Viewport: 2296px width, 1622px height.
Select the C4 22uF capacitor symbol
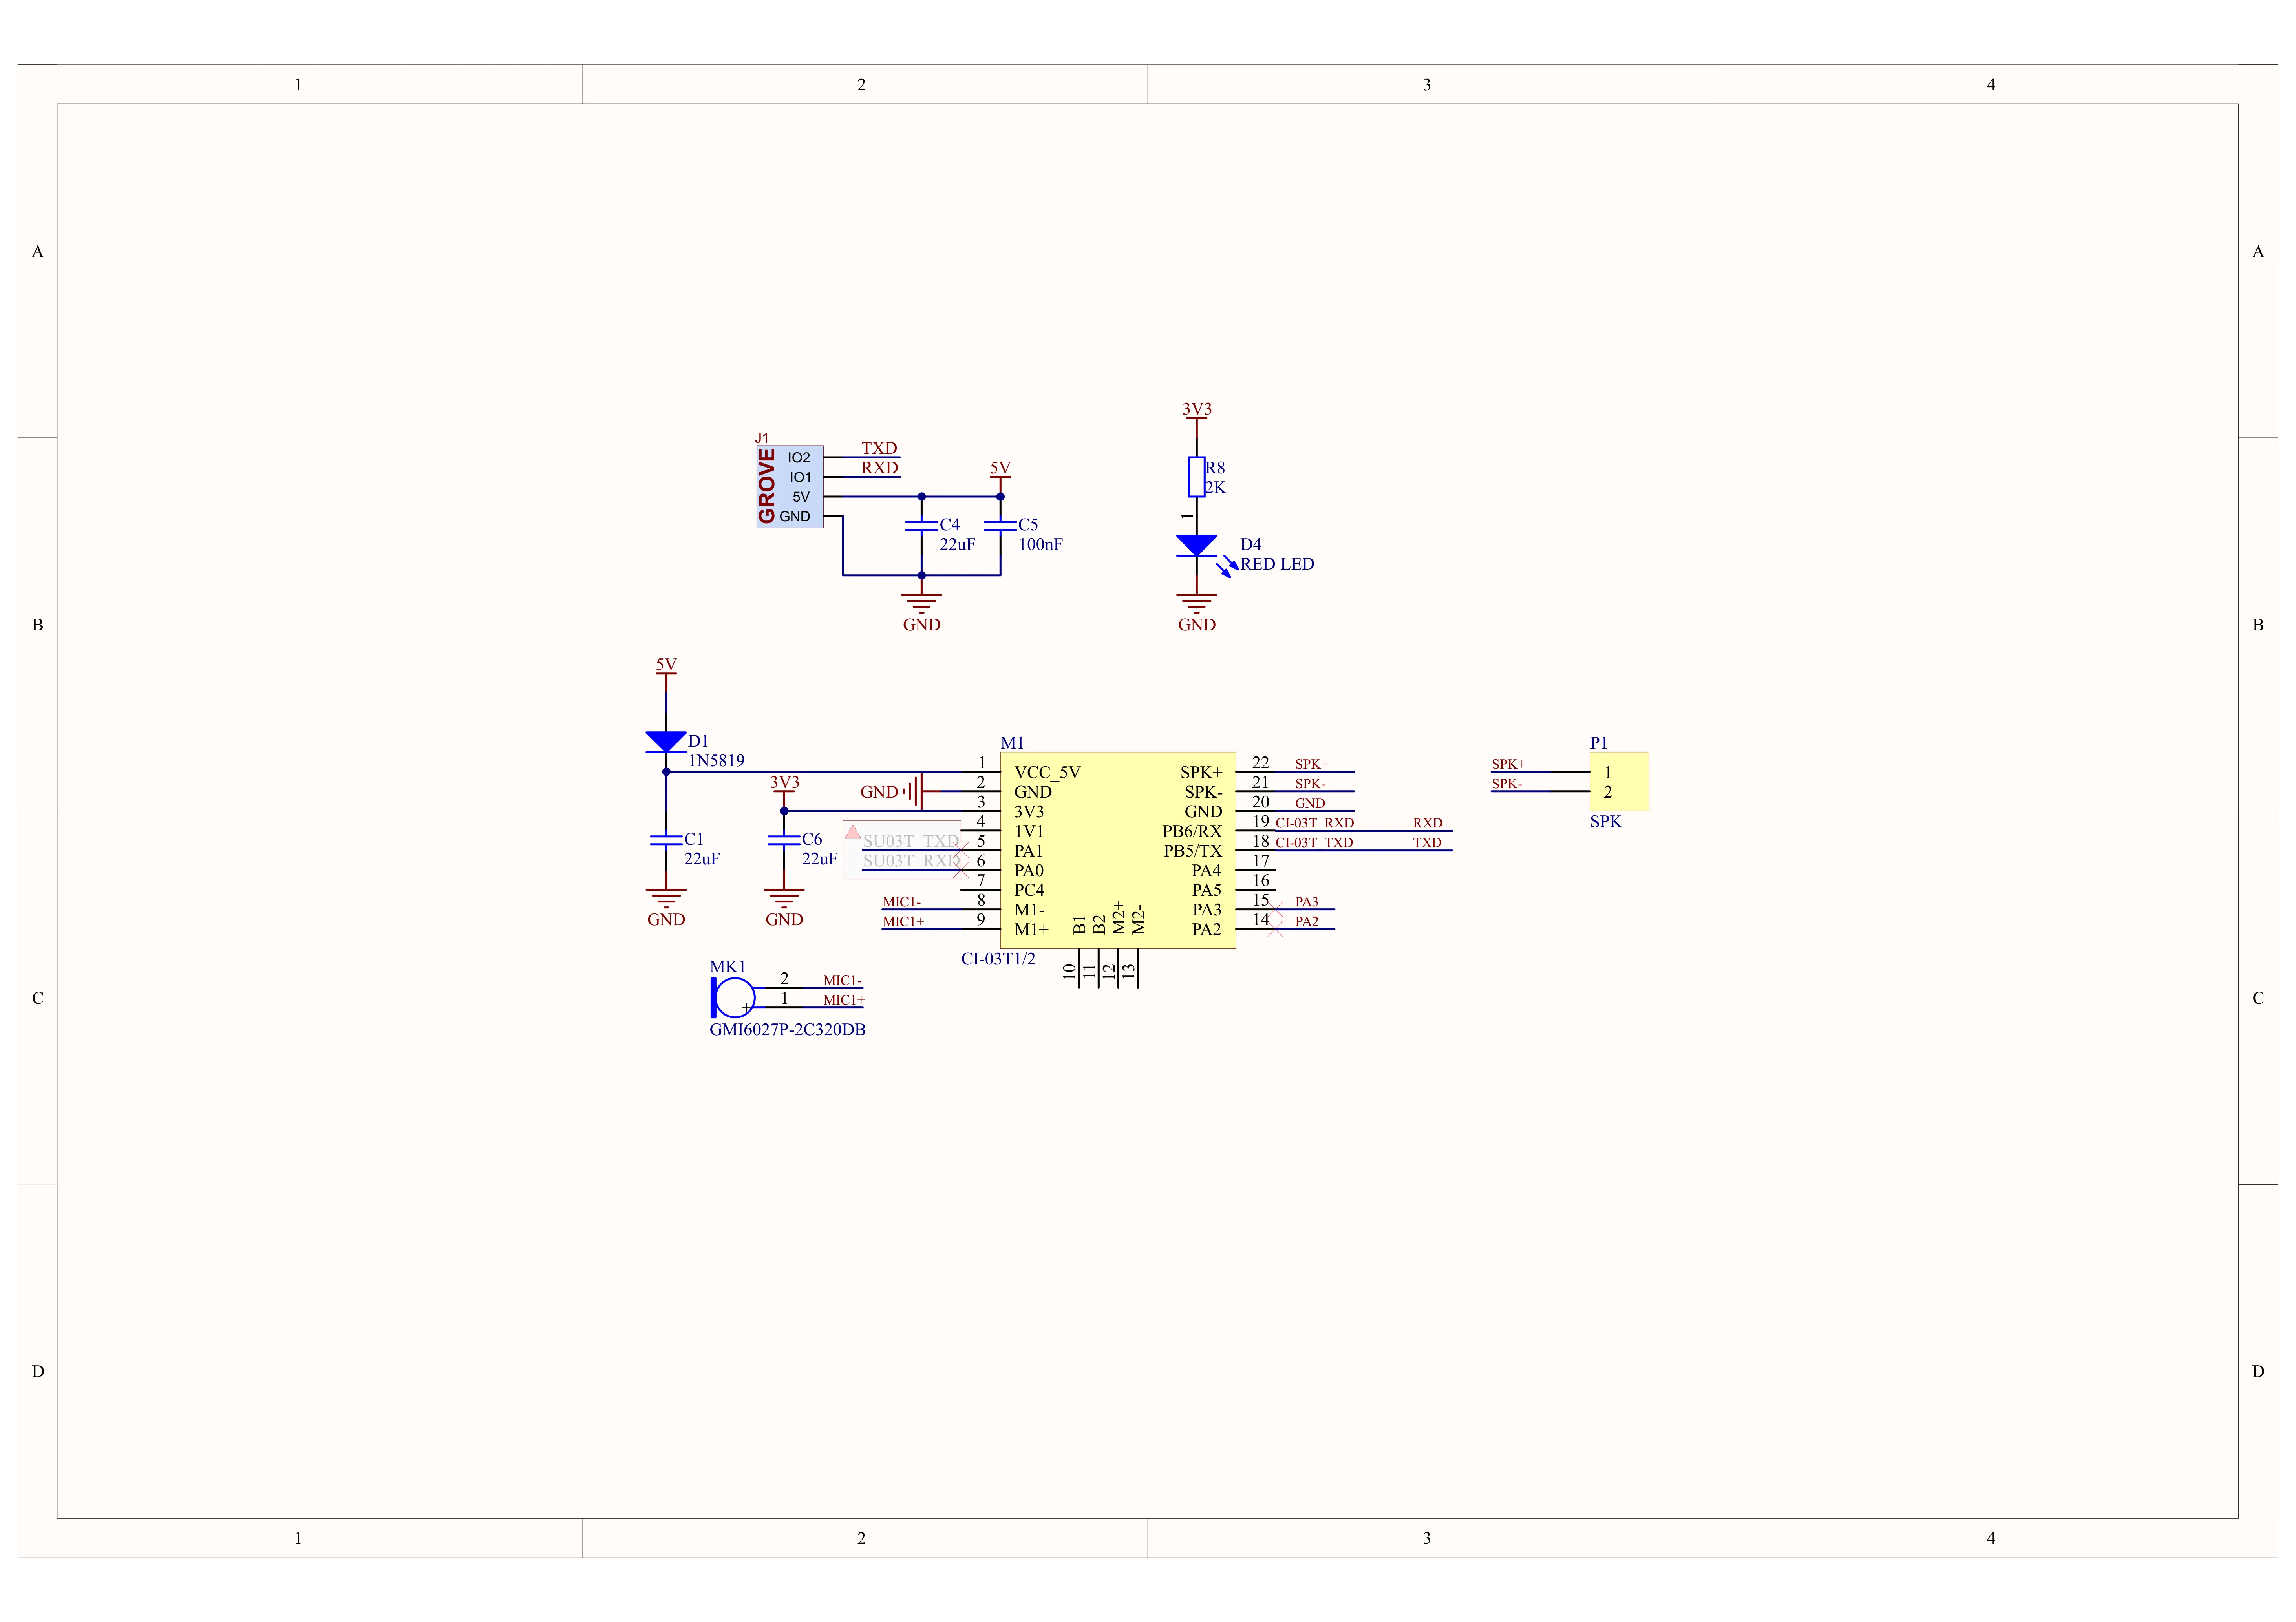pyautogui.click(x=921, y=526)
